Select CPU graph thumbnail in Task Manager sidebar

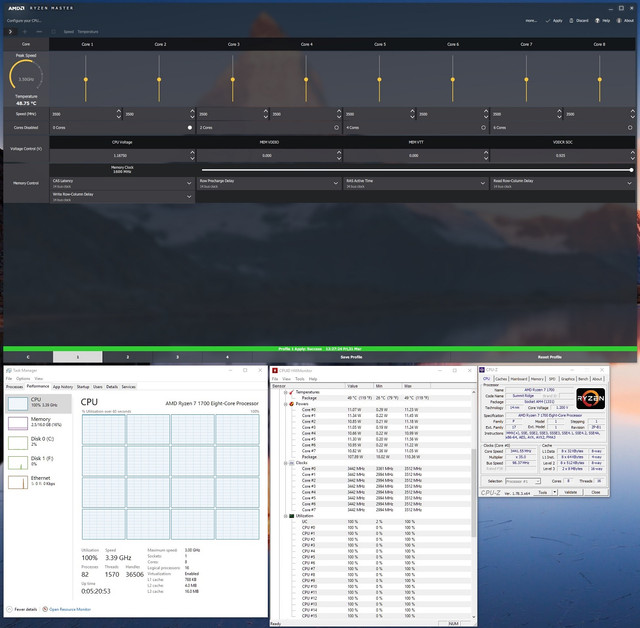[x=18, y=404]
